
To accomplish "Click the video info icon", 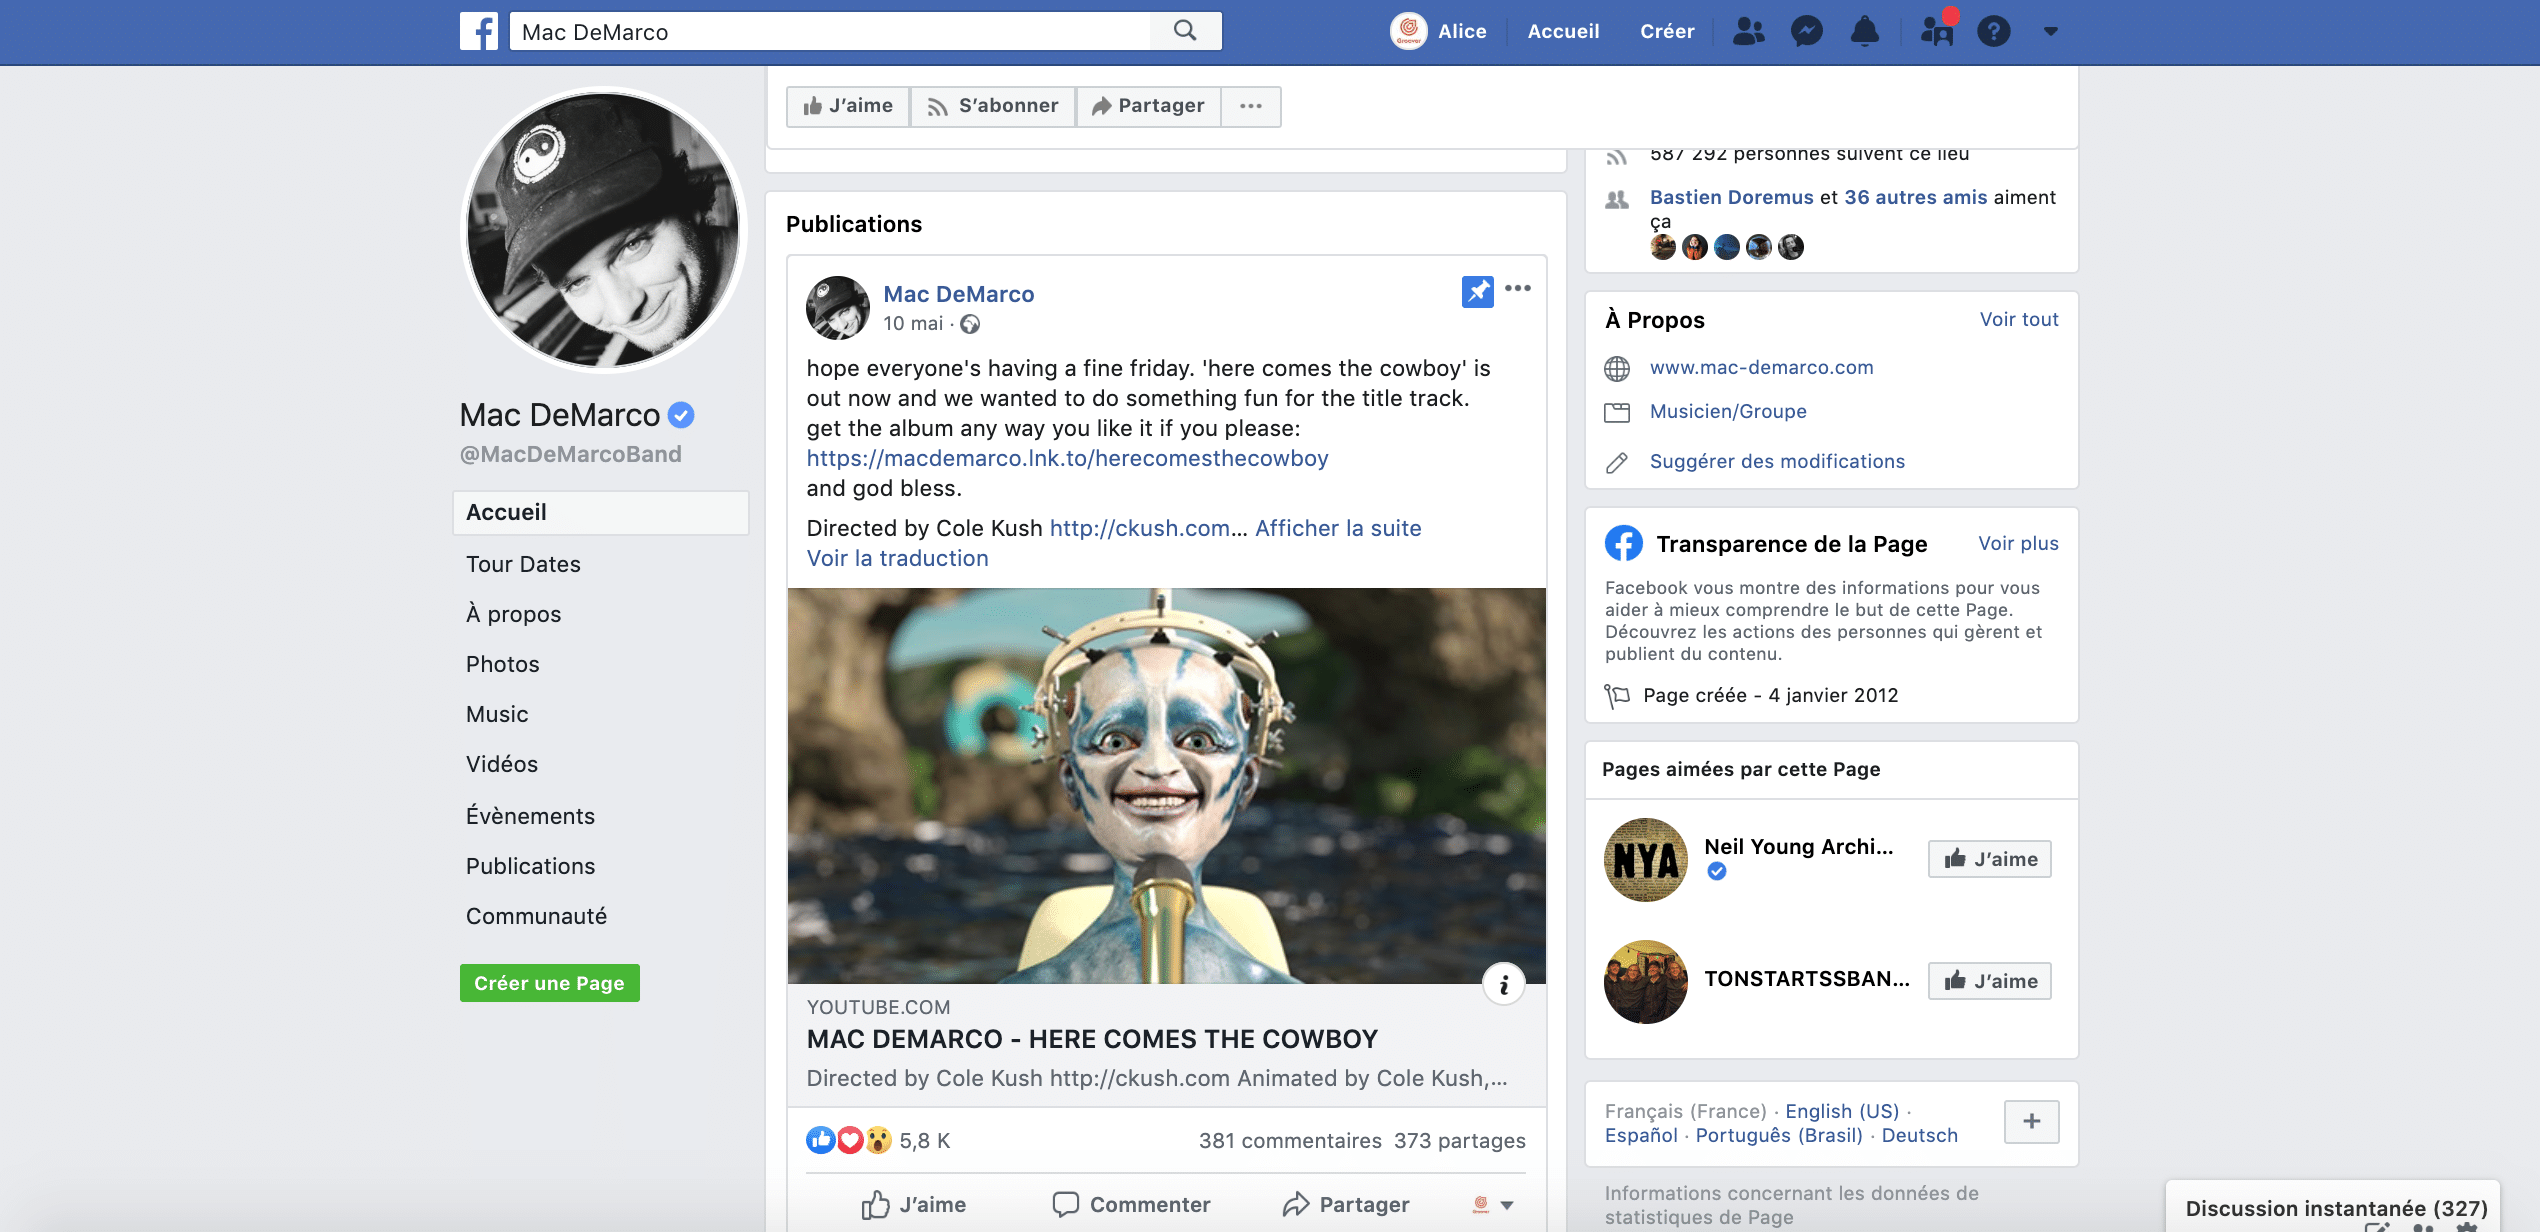I will pos(1503,985).
